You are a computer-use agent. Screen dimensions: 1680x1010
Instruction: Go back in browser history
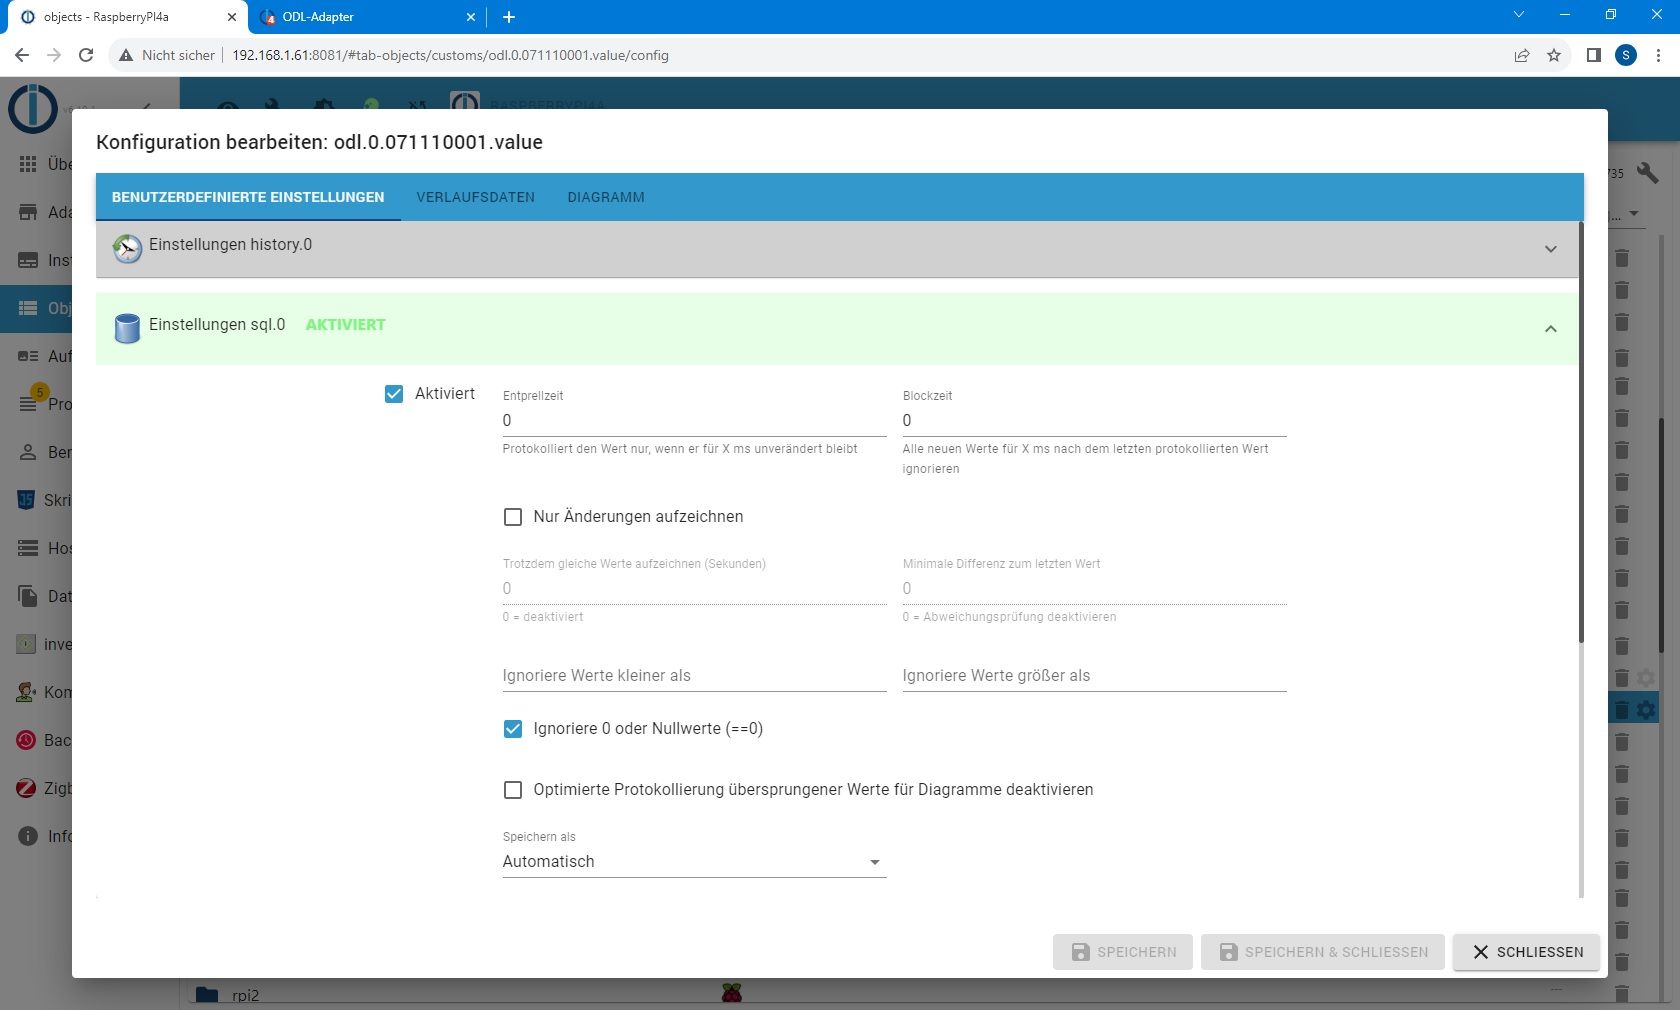tap(22, 55)
